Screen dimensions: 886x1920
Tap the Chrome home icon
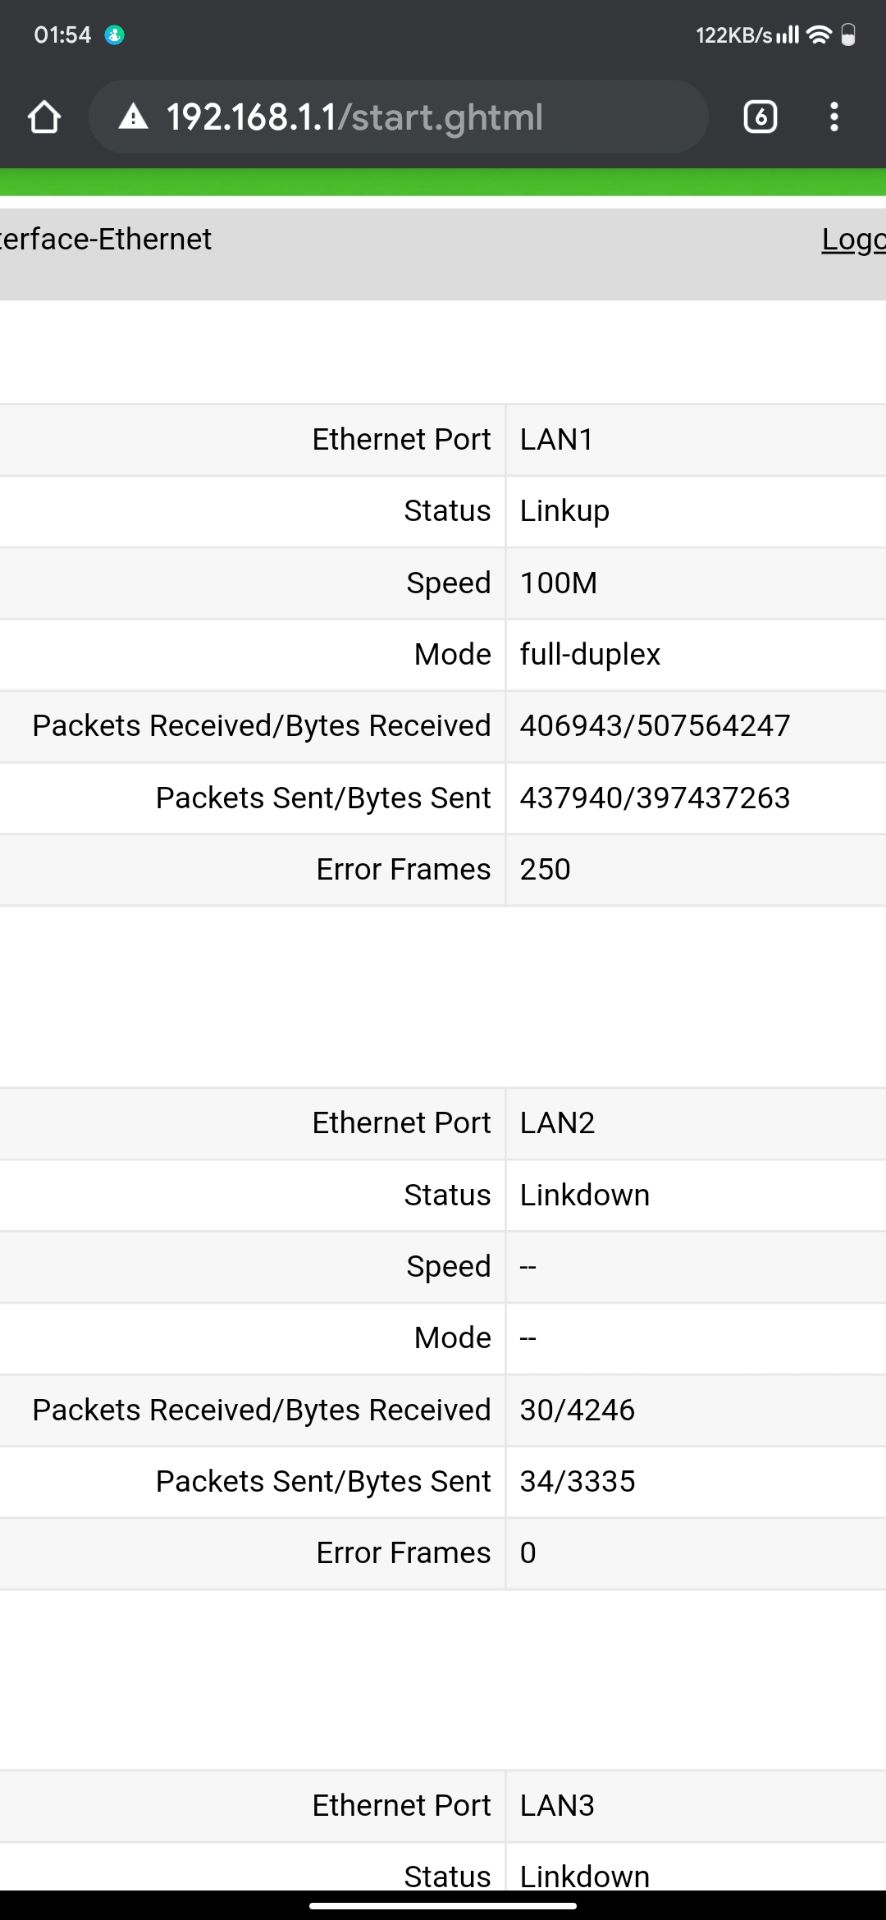click(x=43, y=117)
